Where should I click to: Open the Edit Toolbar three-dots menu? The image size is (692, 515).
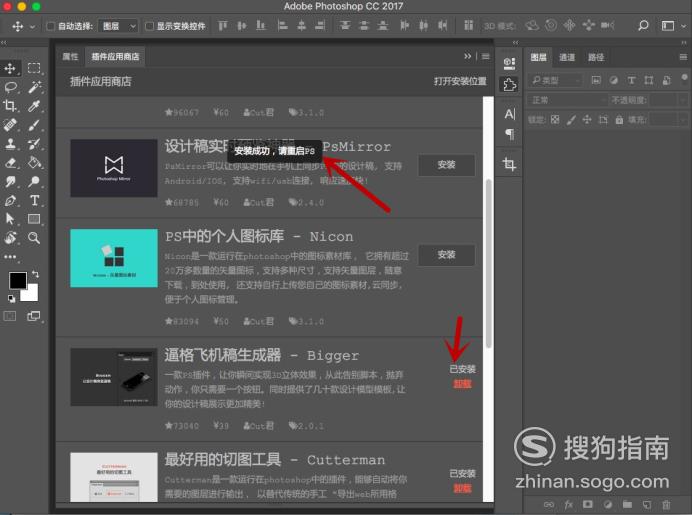point(10,256)
